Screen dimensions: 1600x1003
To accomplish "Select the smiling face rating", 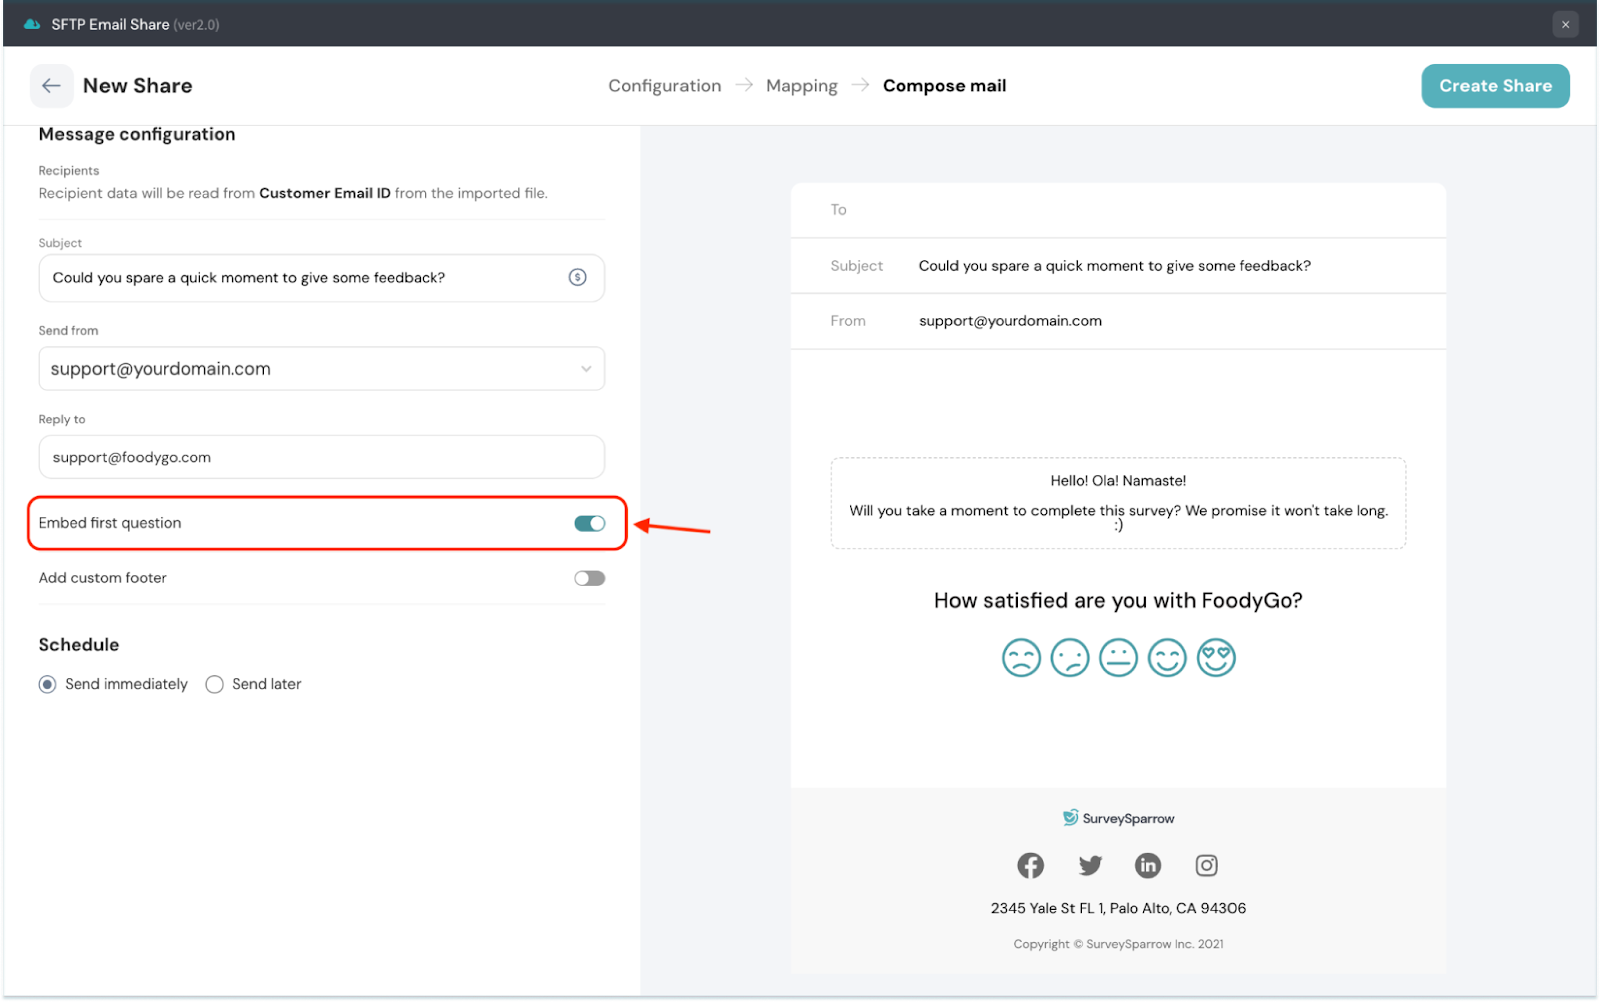I will [x=1167, y=658].
